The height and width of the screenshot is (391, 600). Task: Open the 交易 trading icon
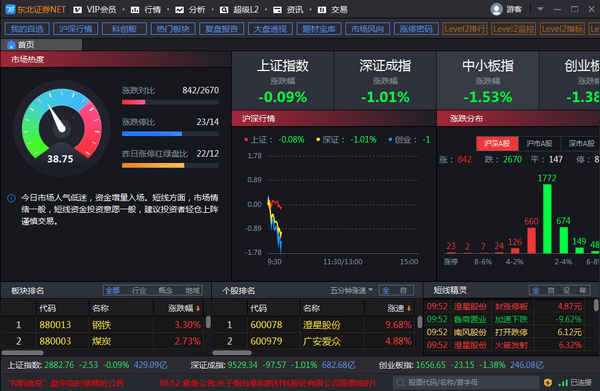click(x=322, y=10)
